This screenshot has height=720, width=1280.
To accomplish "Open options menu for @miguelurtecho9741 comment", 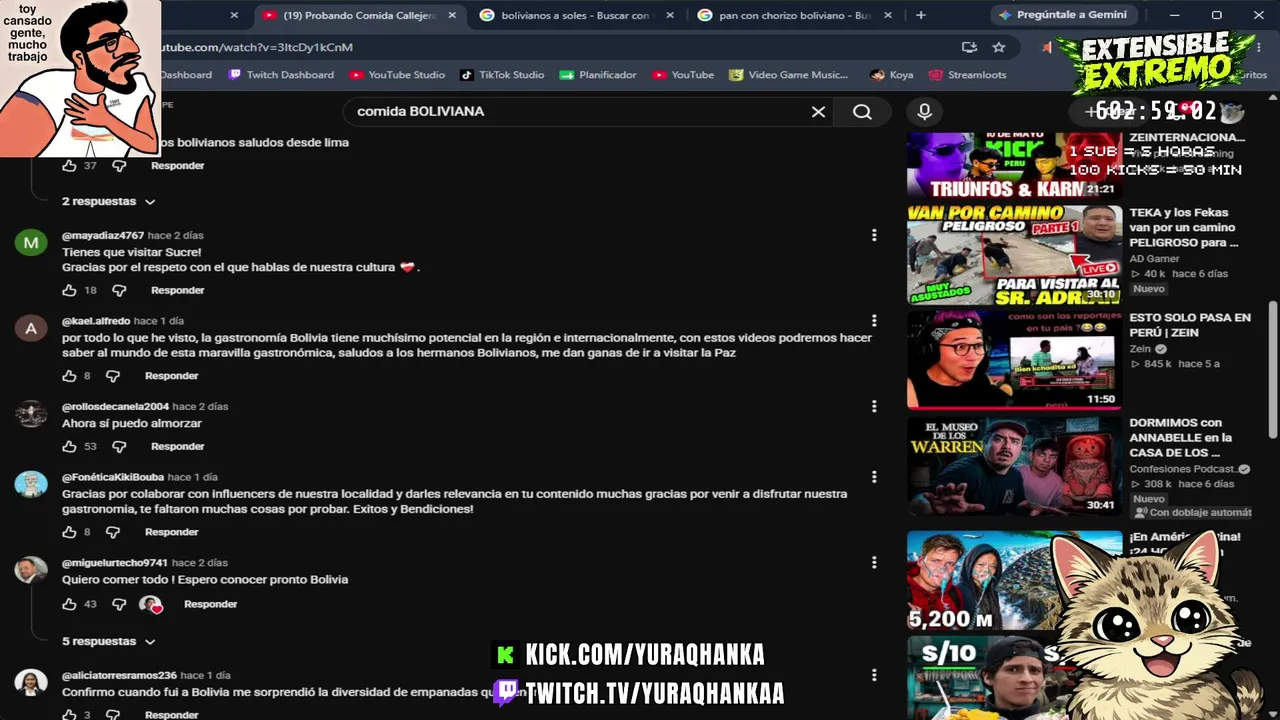I will 874,563.
